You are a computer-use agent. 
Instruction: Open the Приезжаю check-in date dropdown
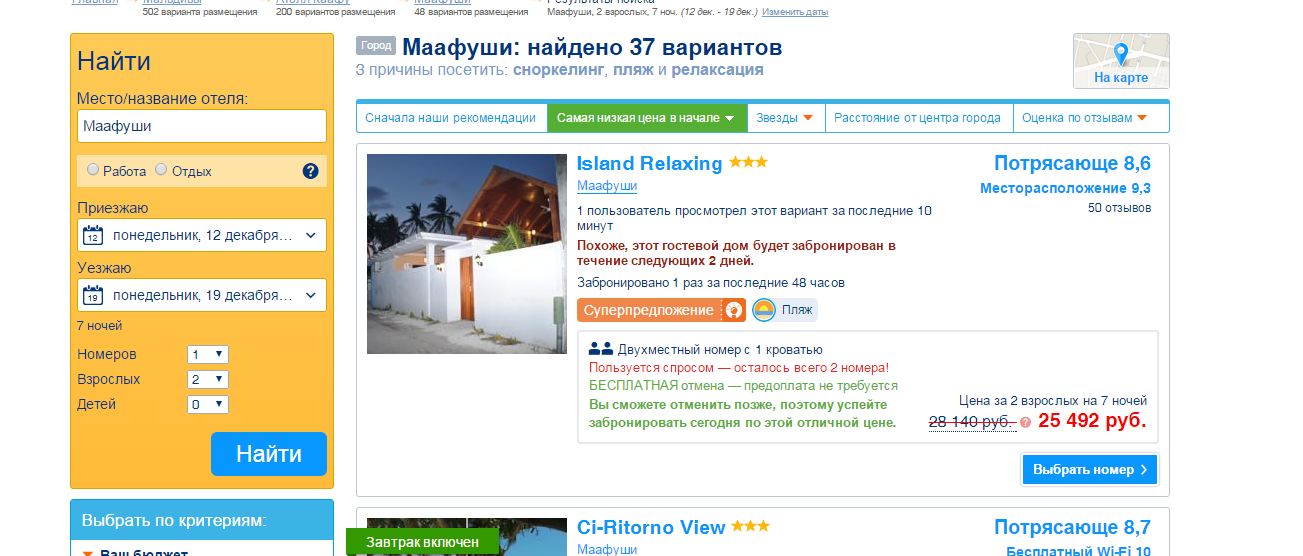tap(202, 236)
